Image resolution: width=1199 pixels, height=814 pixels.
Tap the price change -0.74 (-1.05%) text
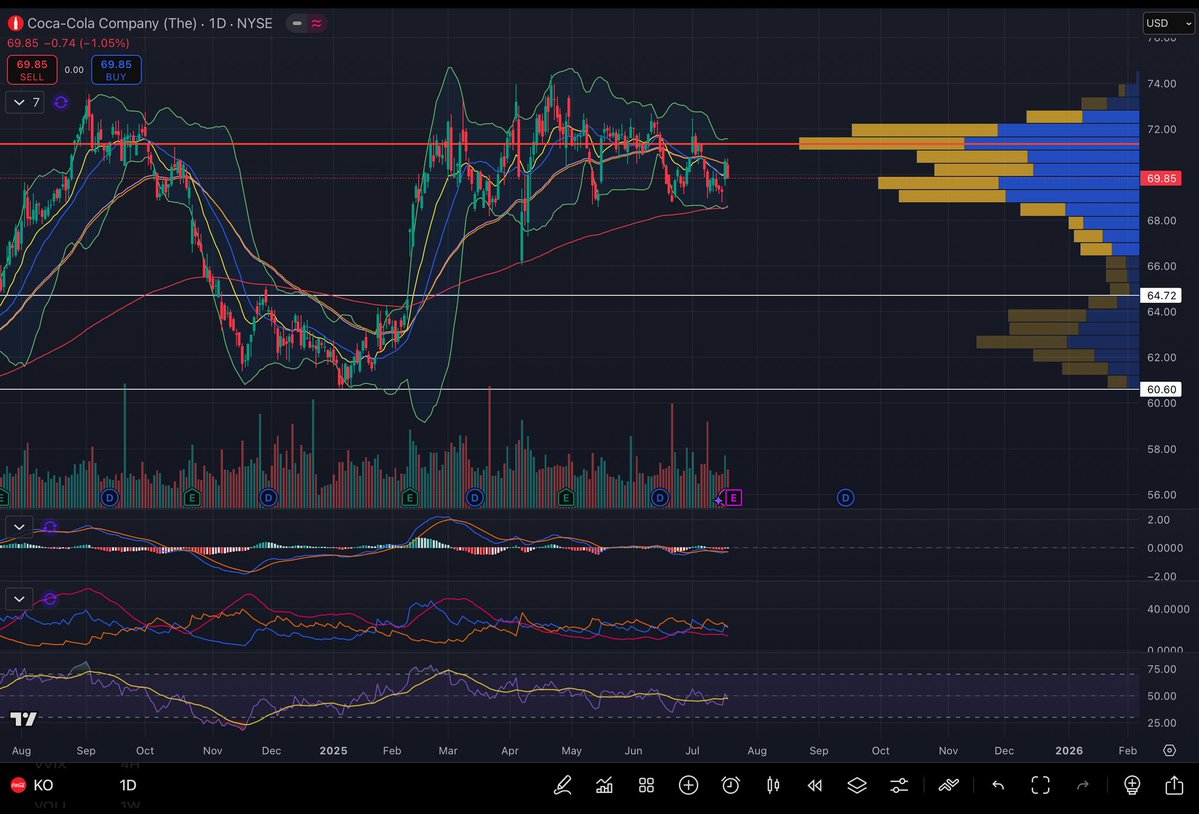(85, 44)
